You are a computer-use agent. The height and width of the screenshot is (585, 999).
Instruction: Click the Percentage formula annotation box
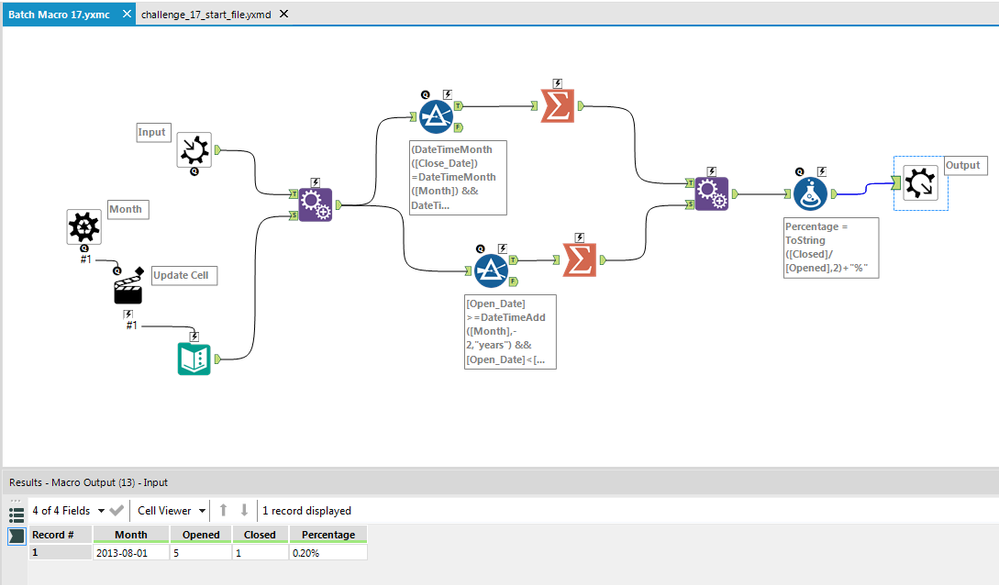pos(831,247)
